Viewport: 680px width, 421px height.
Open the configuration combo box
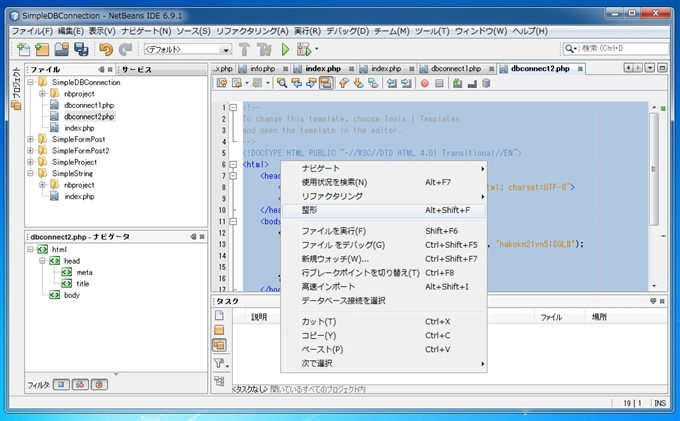pos(187,49)
